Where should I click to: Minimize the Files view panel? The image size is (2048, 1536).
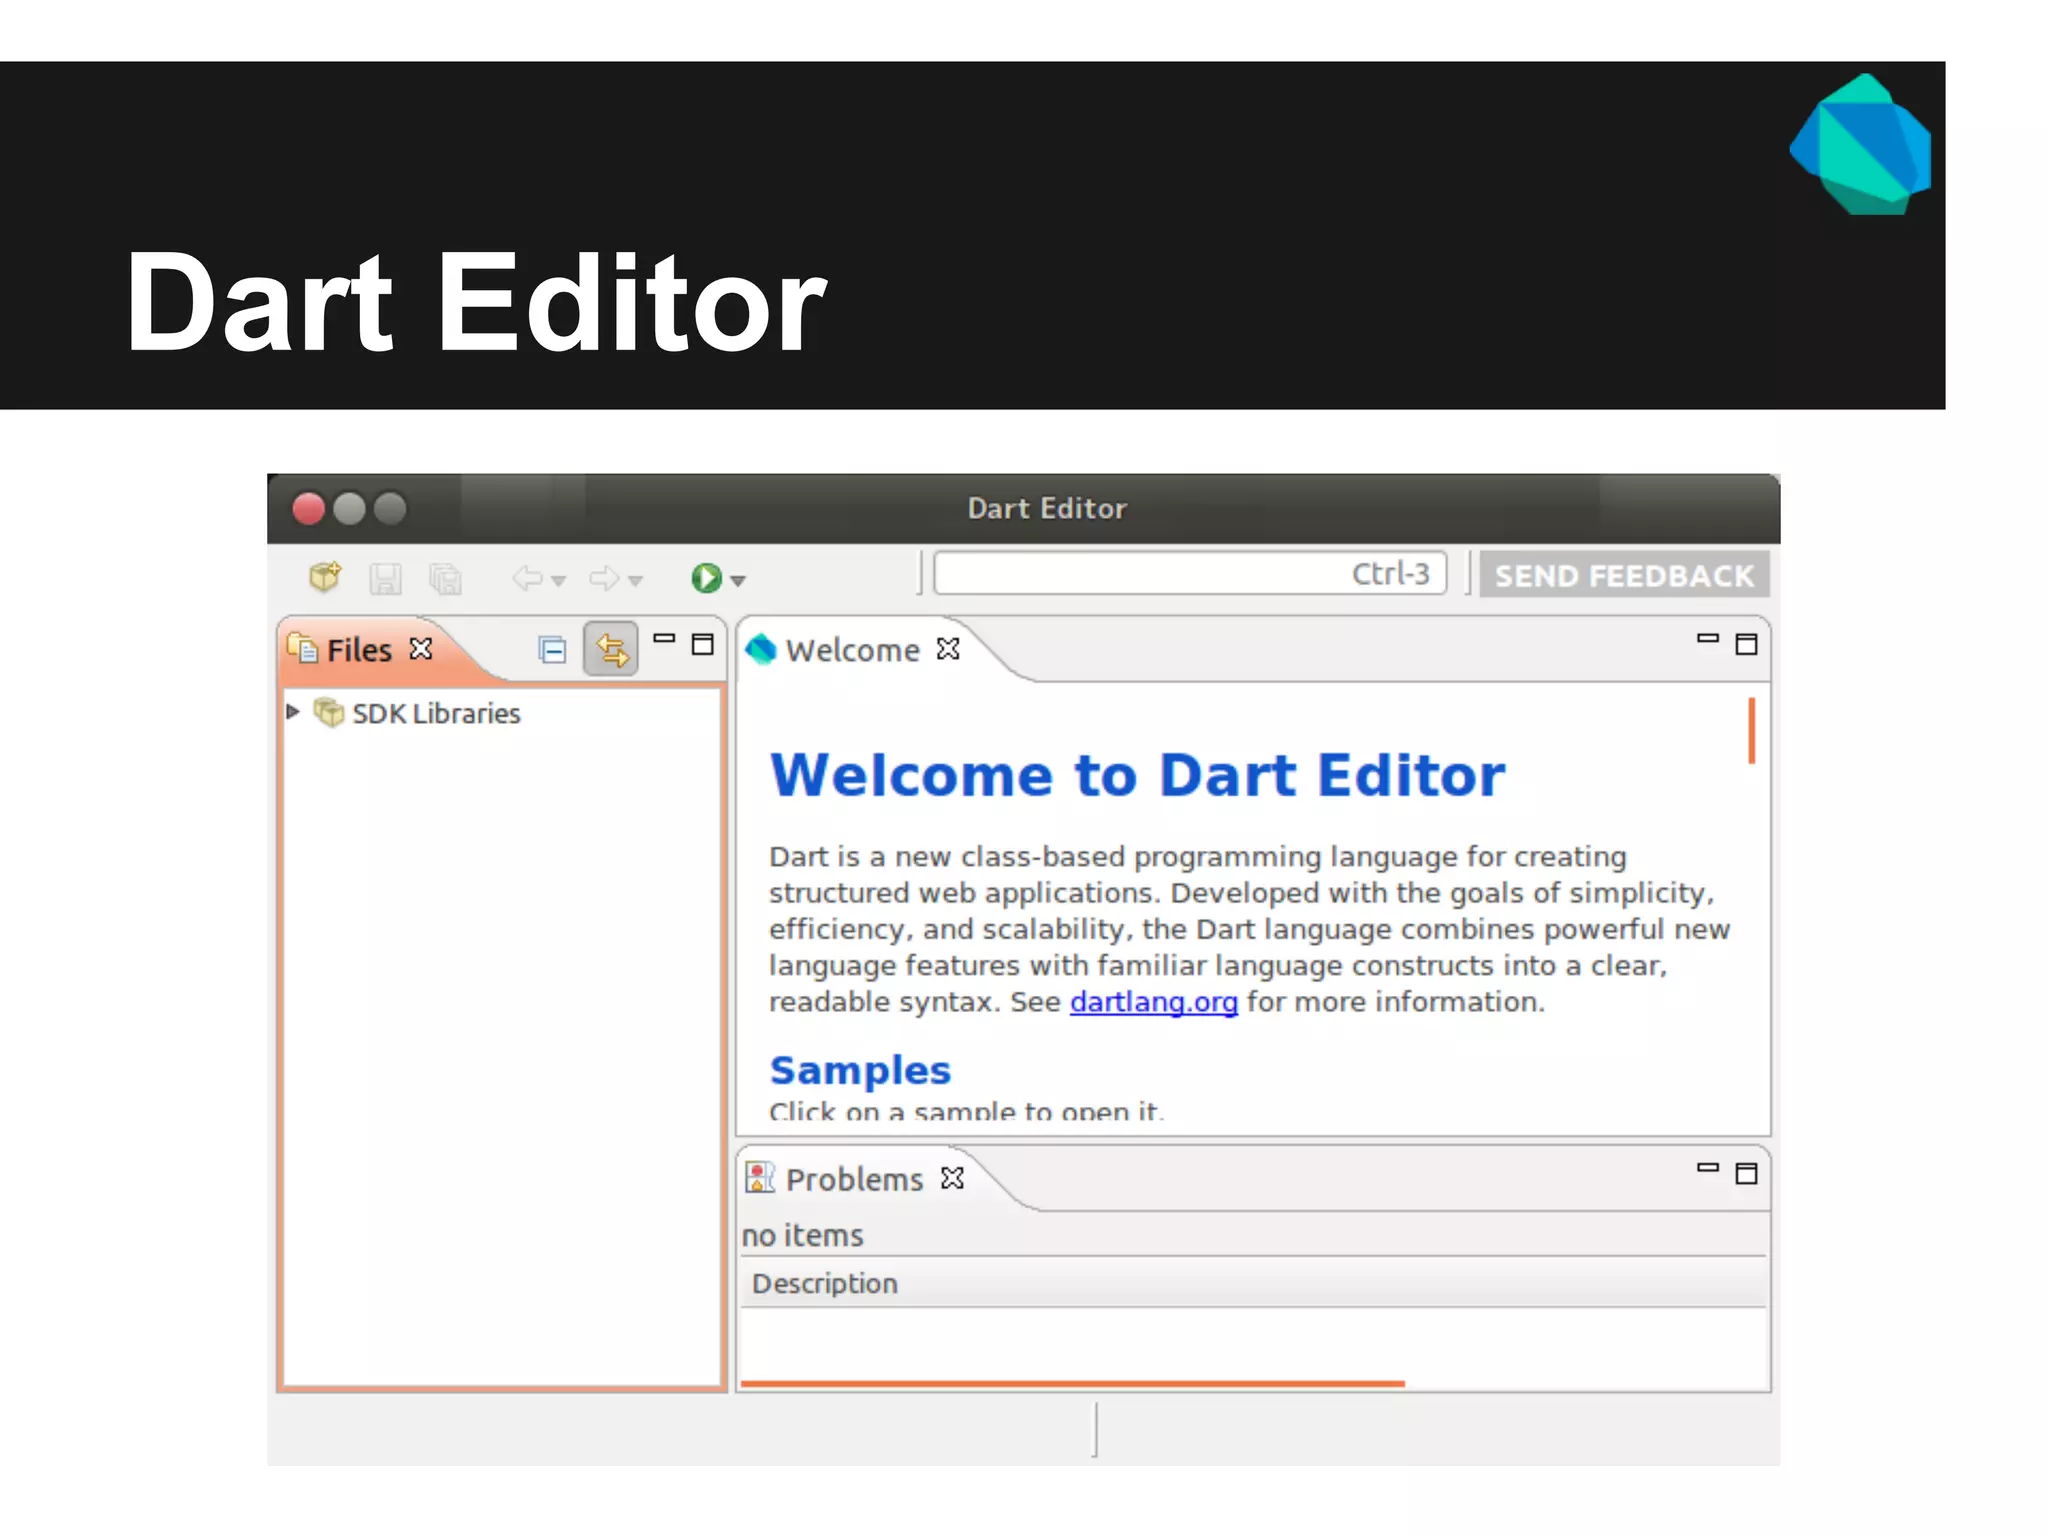pyautogui.click(x=664, y=639)
